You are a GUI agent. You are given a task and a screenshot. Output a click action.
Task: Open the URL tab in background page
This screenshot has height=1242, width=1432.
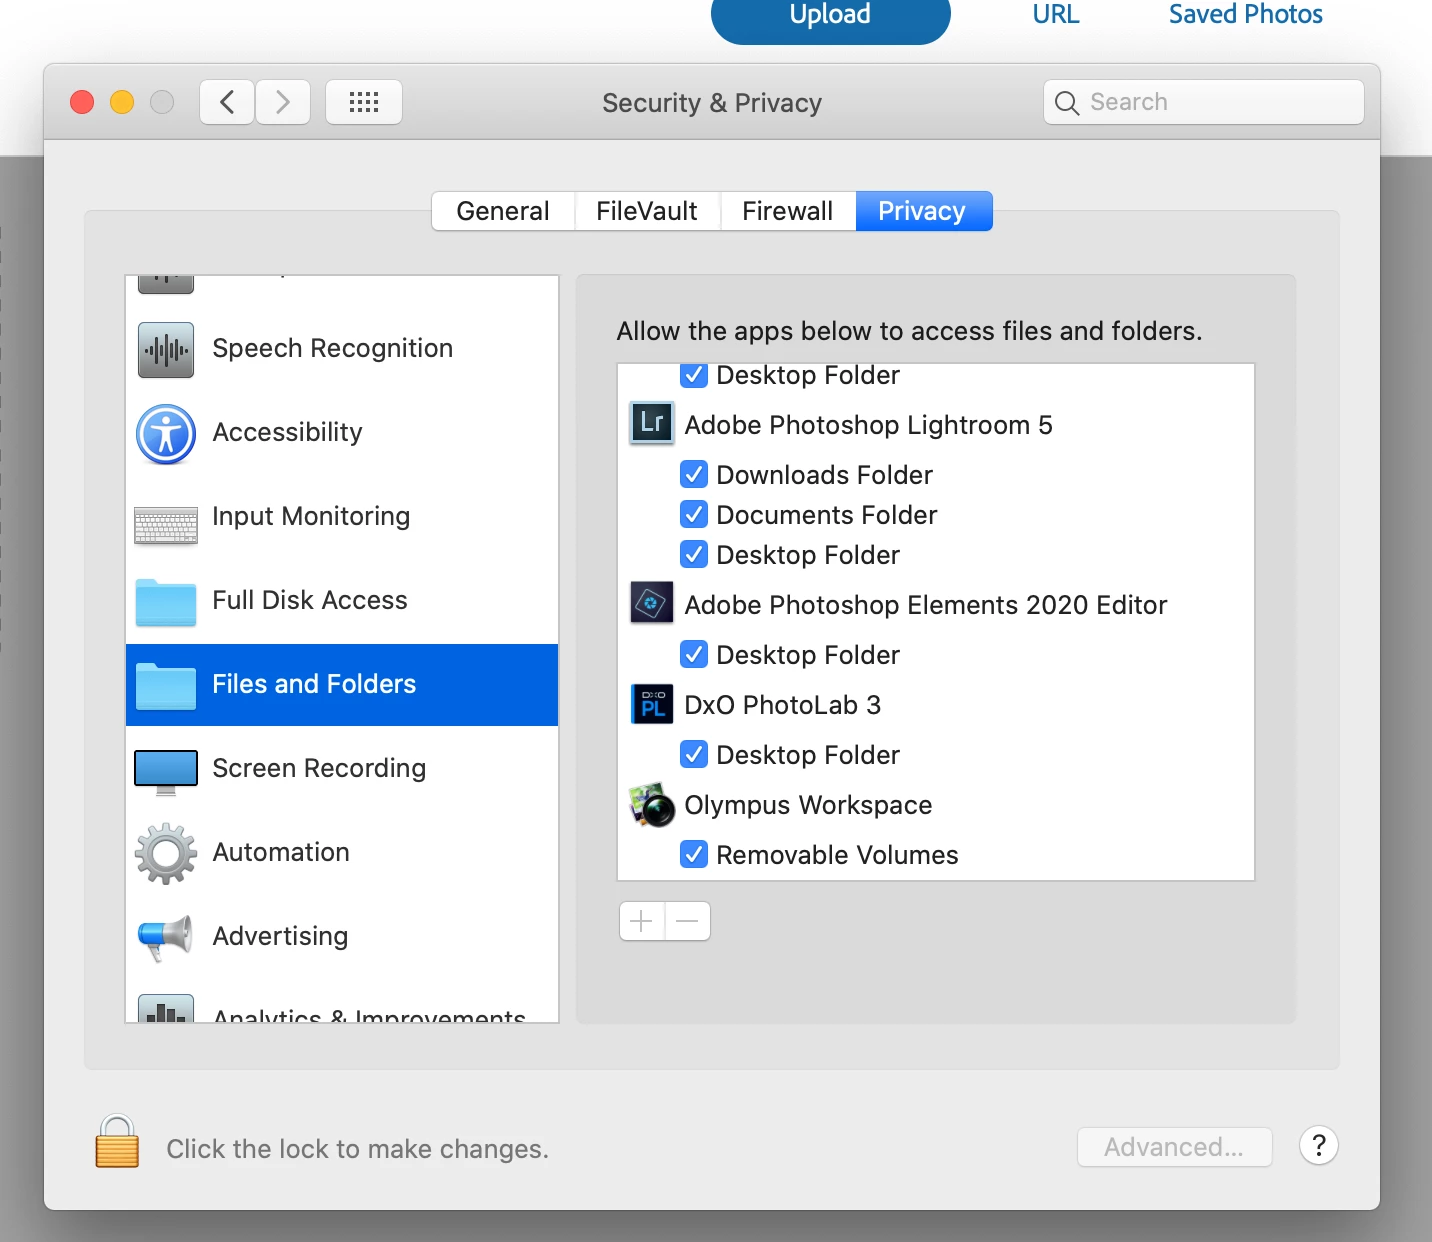click(x=1056, y=15)
